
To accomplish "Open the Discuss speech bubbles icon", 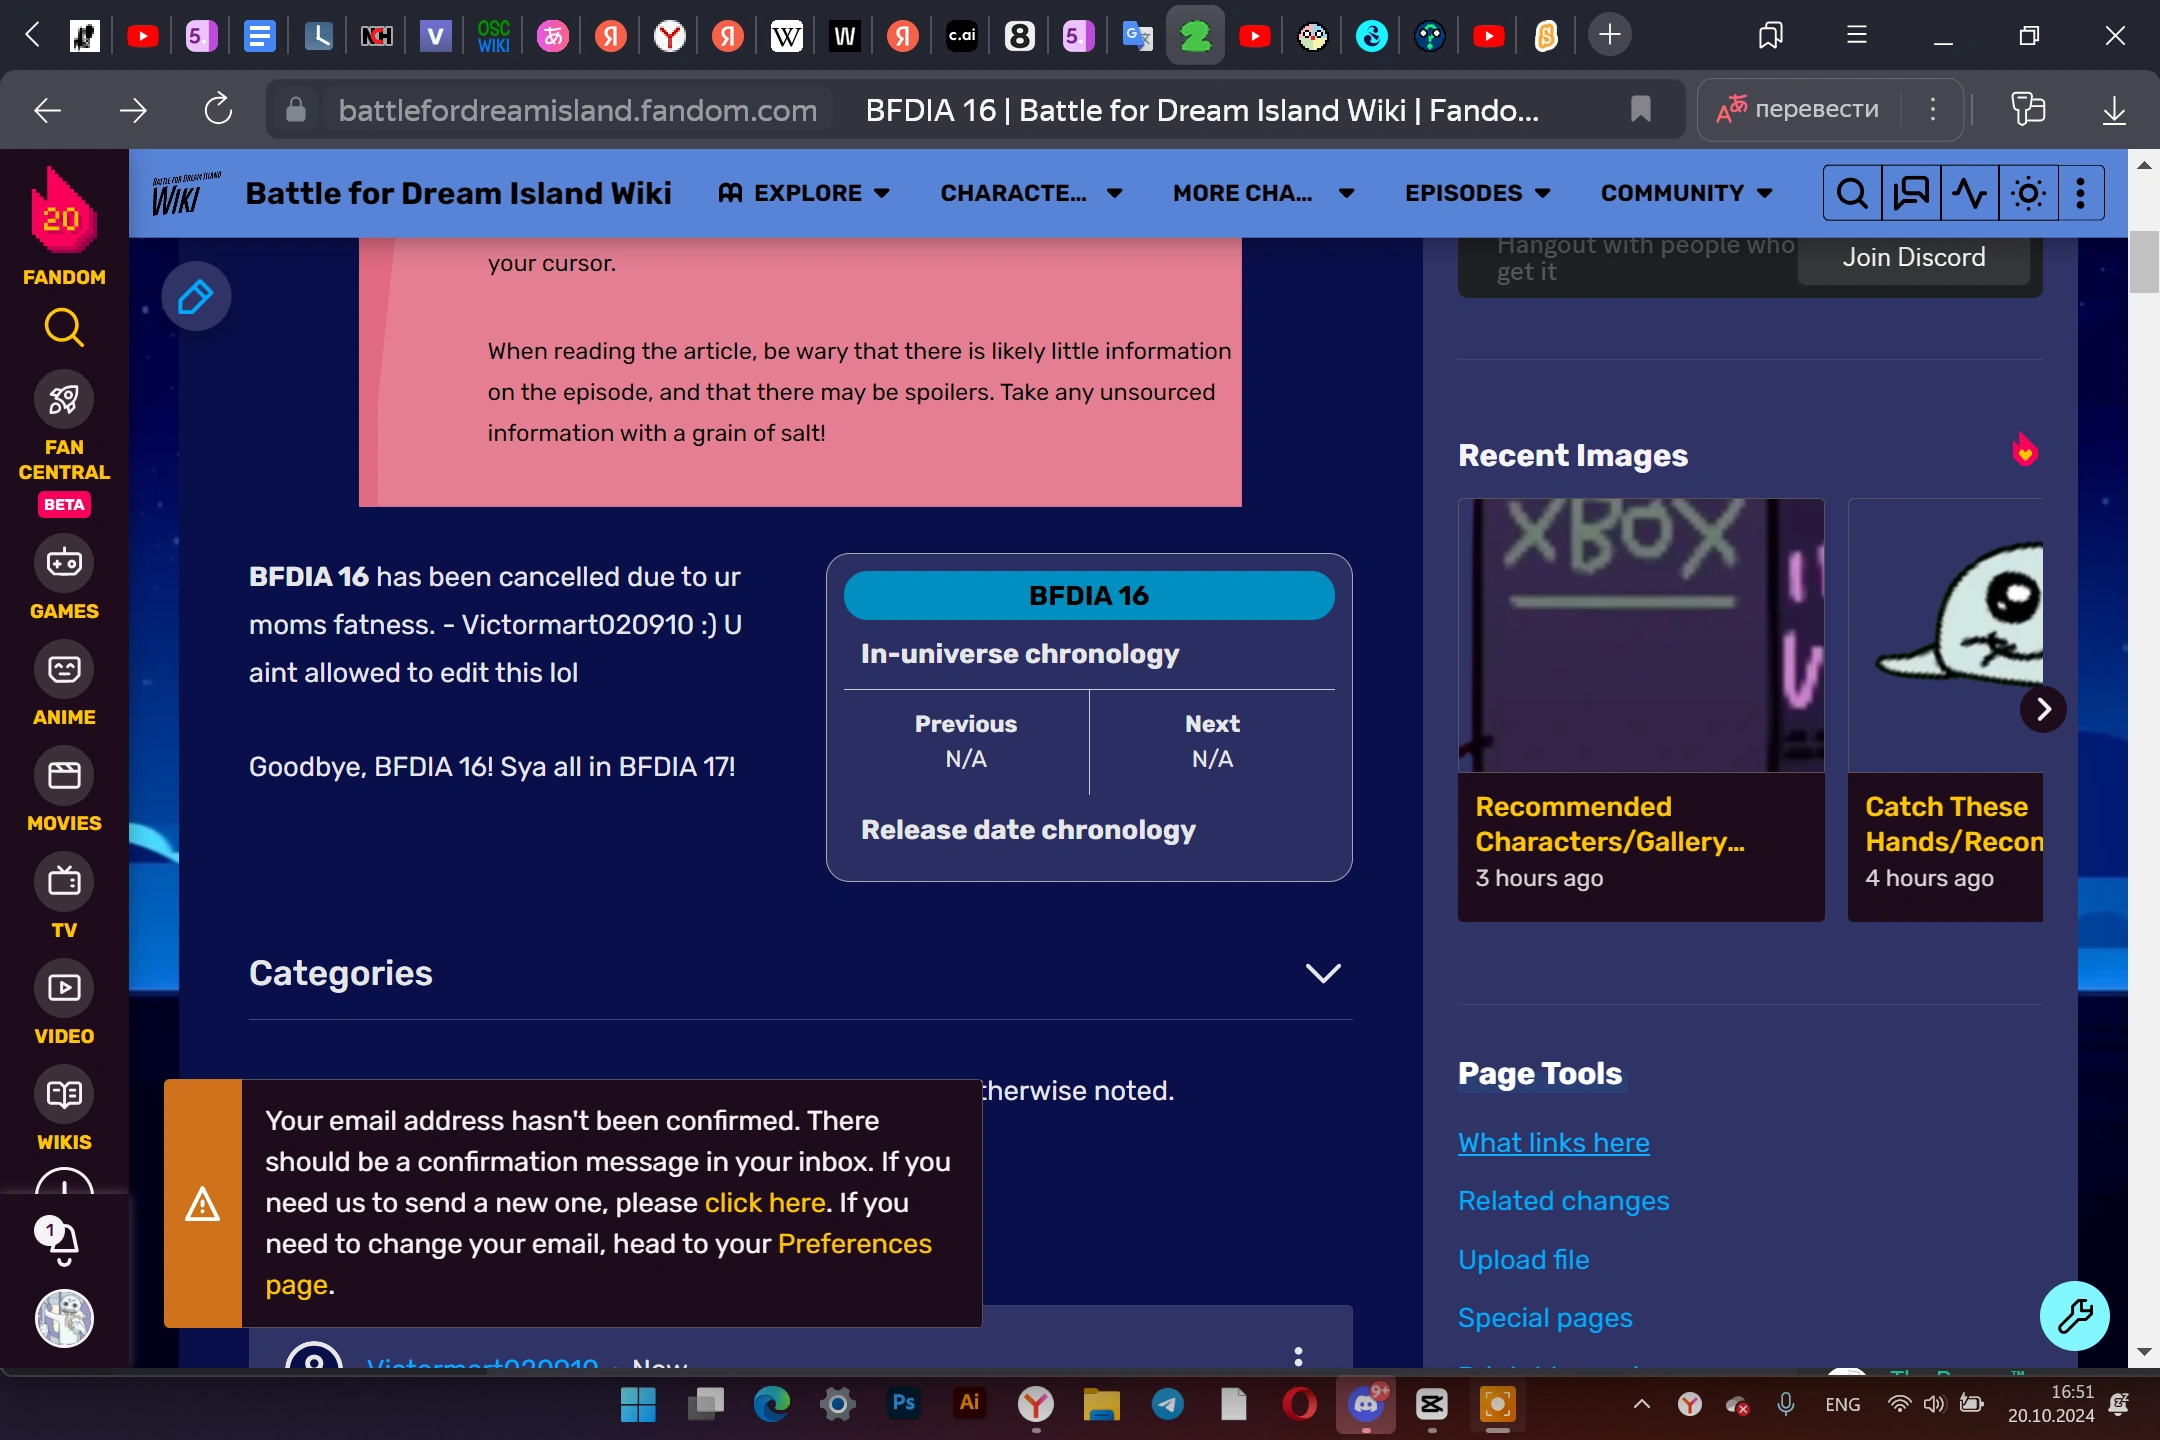I will pyautogui.click(x=1911, y=193).
